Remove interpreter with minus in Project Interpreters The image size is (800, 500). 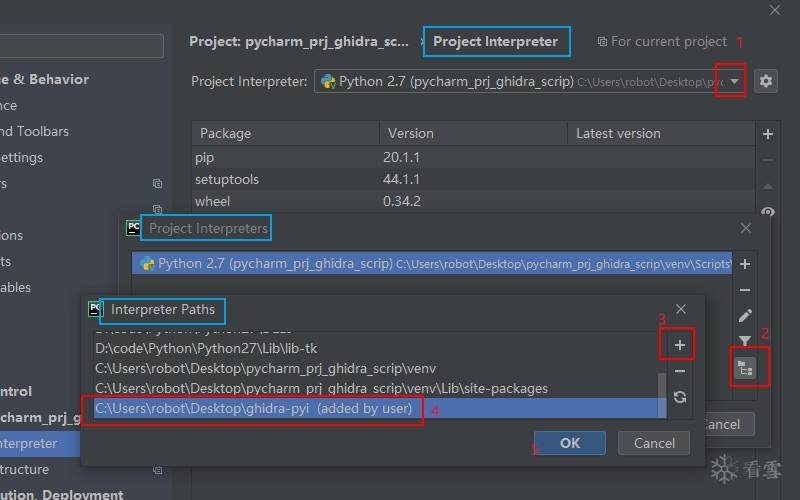click(x=745, y=290)
